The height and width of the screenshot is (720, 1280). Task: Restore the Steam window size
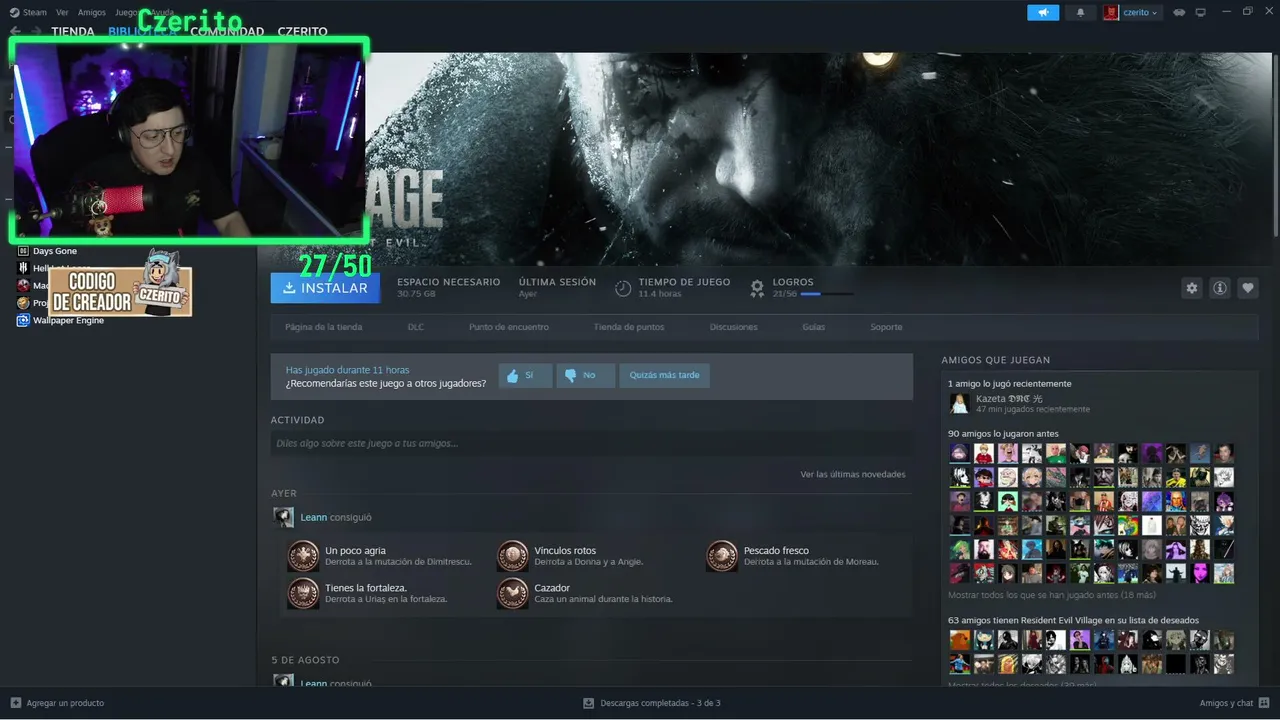[1247, 12]
